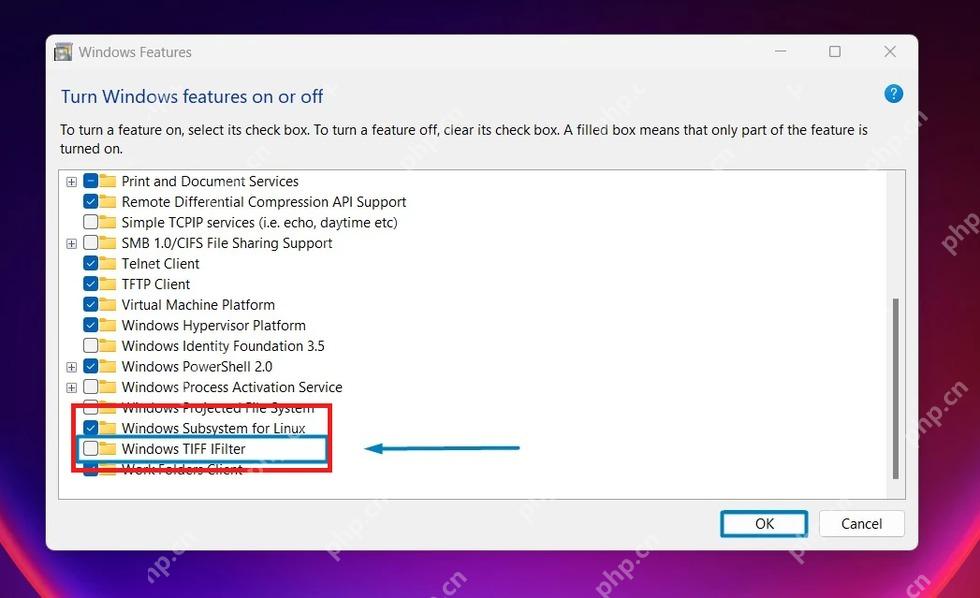Click the Print and Document Services folder icon

(108, 181)
